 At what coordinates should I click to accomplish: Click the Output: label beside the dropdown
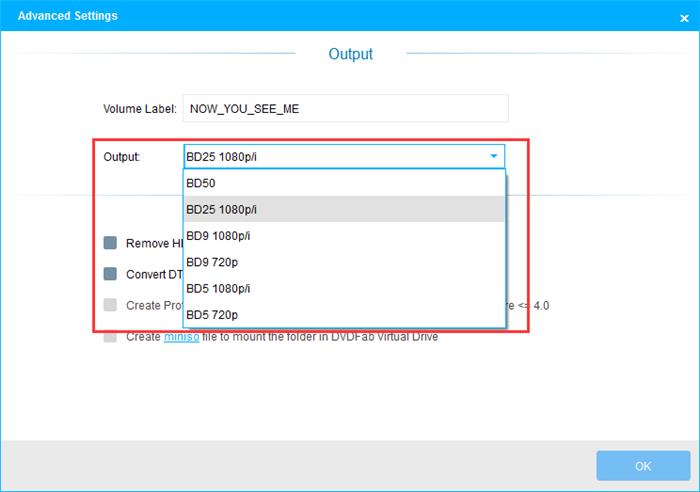(x=122, y=157)
